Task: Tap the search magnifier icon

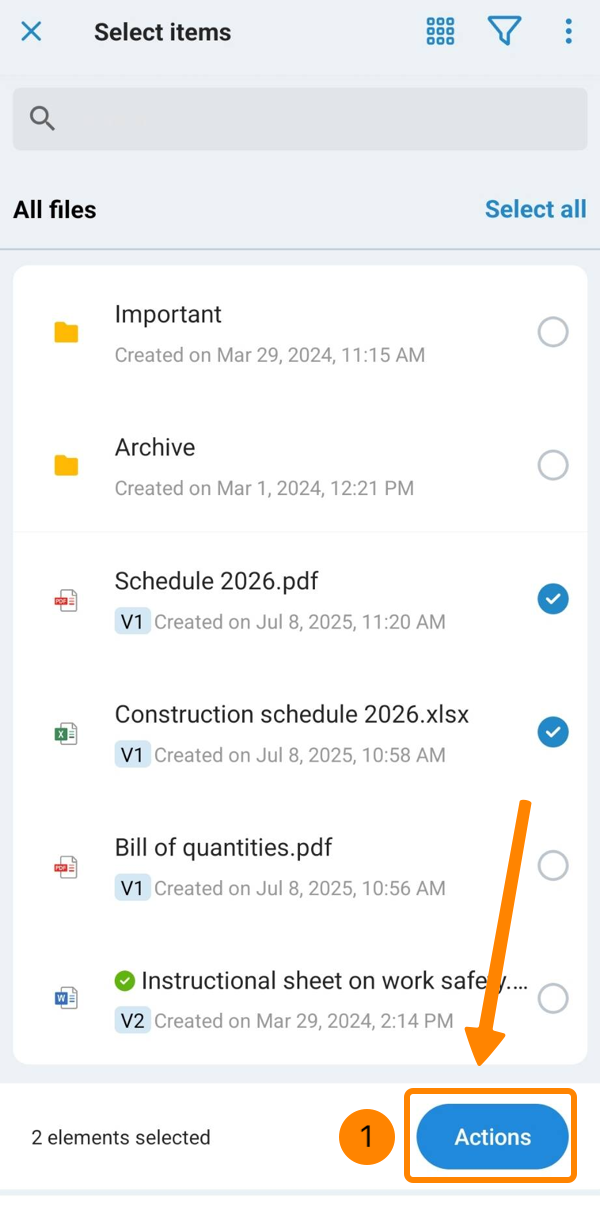Action: pyautogui.click(x=42, y=119)
